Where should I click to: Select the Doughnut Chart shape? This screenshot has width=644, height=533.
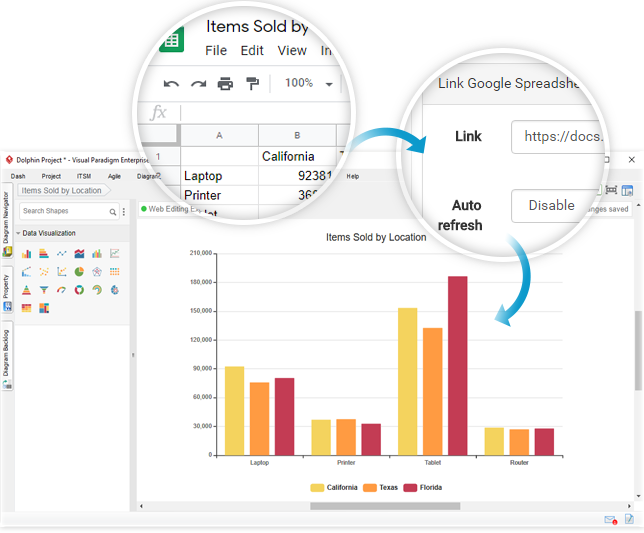point(79,290)
